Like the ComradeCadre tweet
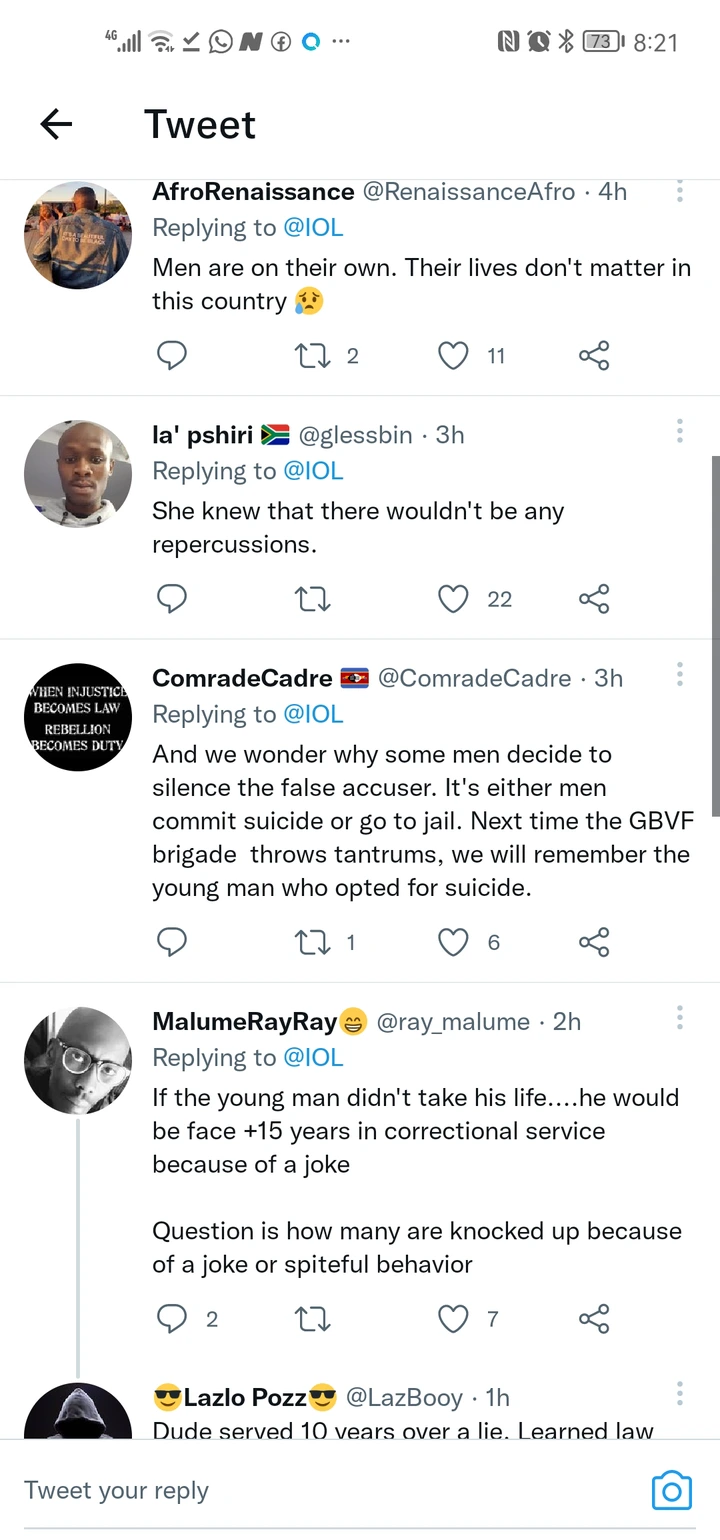 click(x=454, y=941)
